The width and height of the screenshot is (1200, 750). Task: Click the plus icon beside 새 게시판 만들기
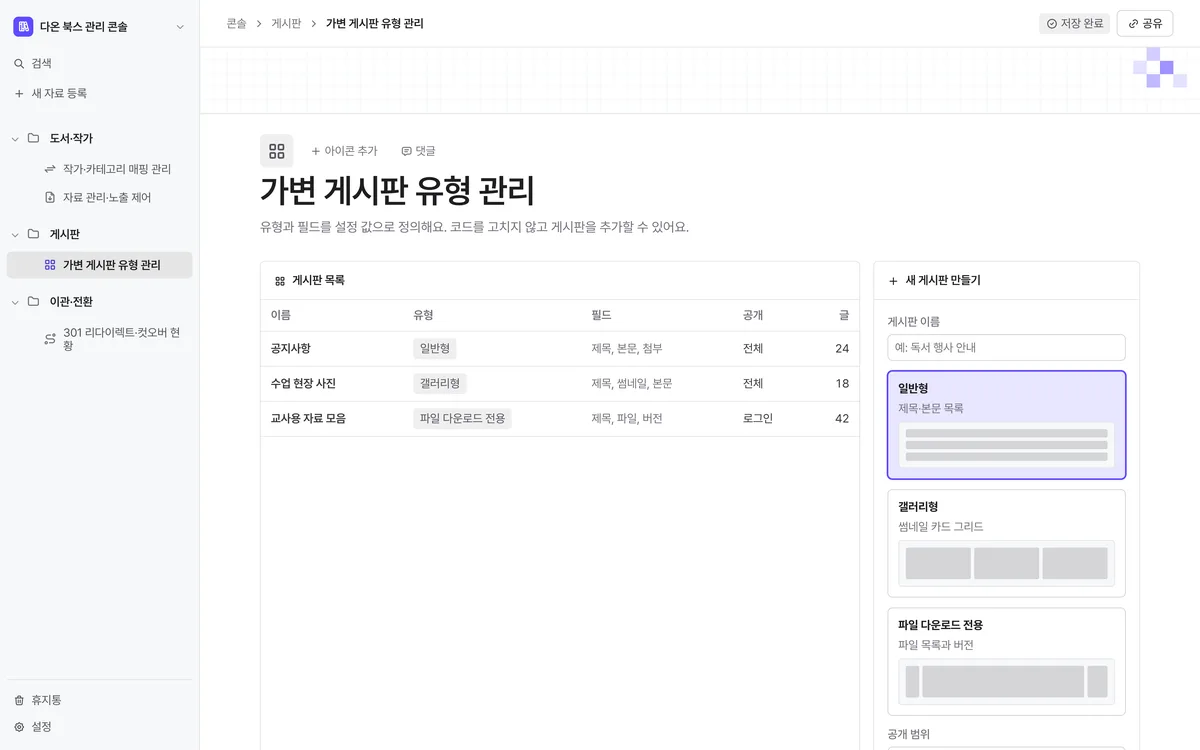[x=893, y=281]
